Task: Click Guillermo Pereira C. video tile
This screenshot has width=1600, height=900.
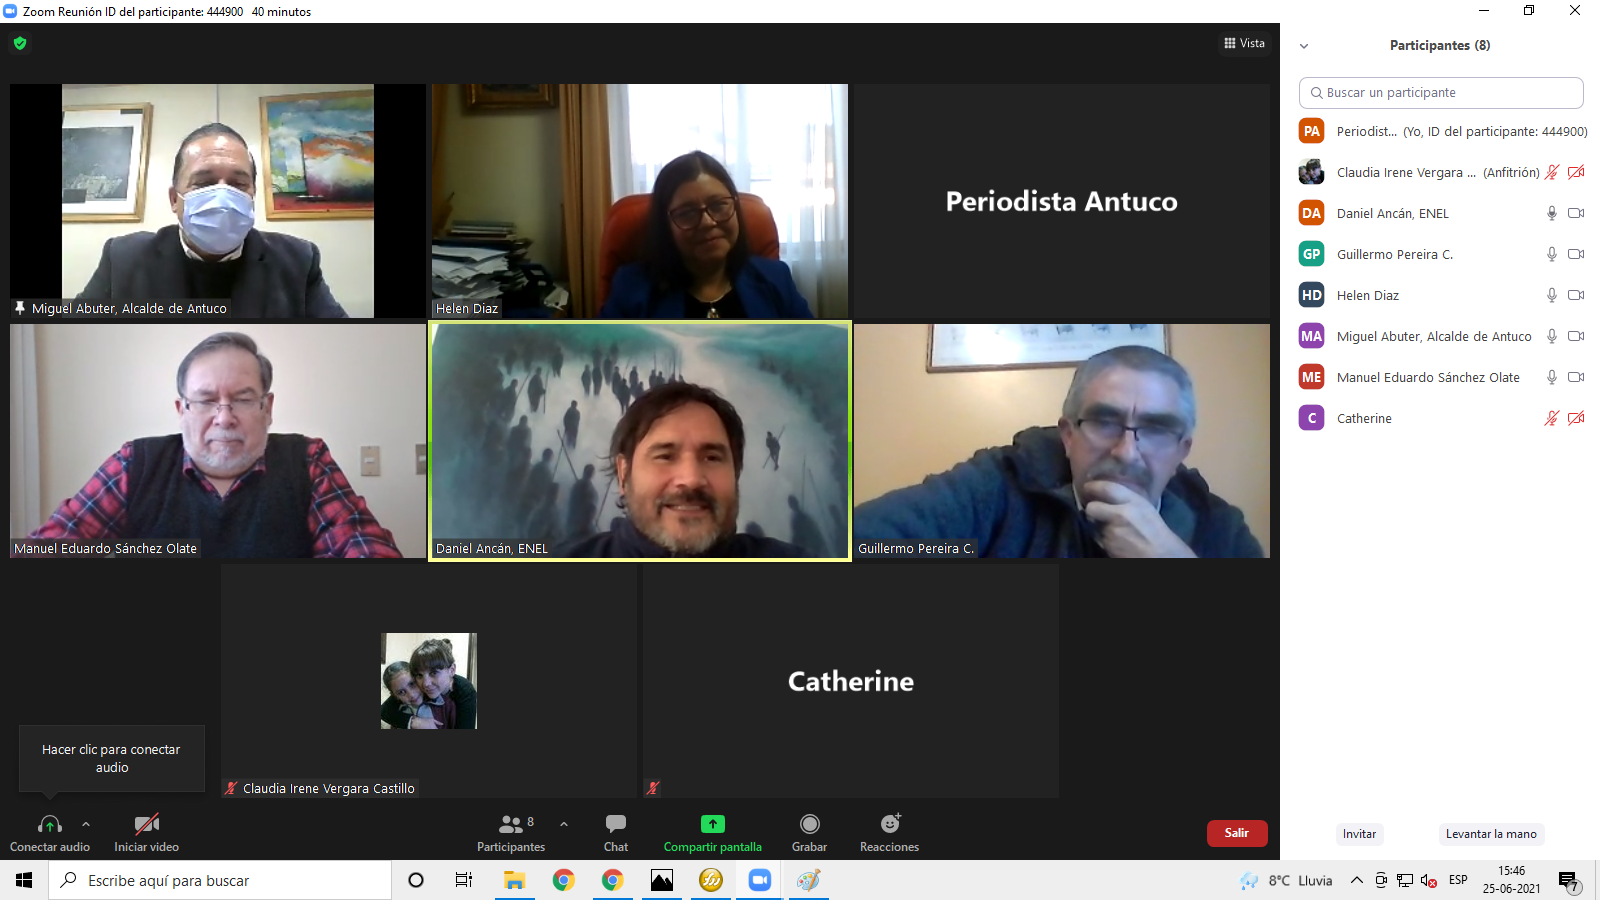Action: (1062, 441)
